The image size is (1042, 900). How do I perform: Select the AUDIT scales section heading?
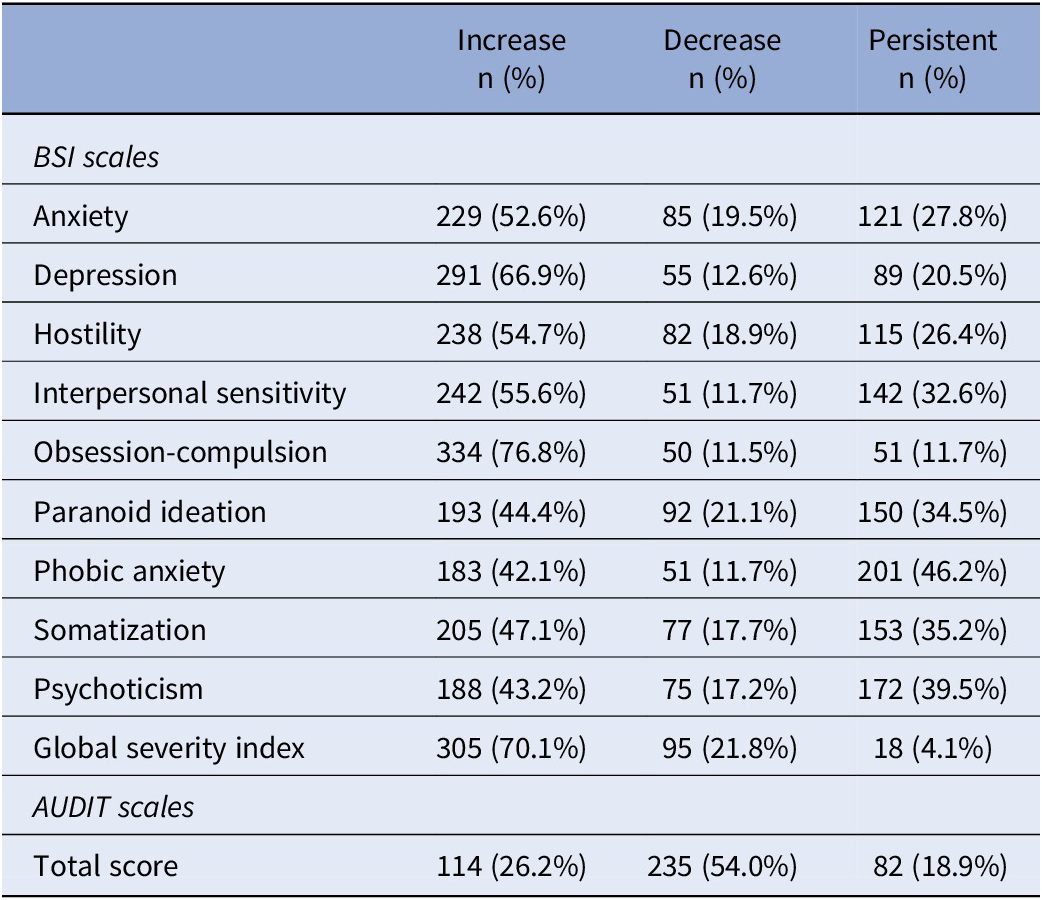pos(114,807)
